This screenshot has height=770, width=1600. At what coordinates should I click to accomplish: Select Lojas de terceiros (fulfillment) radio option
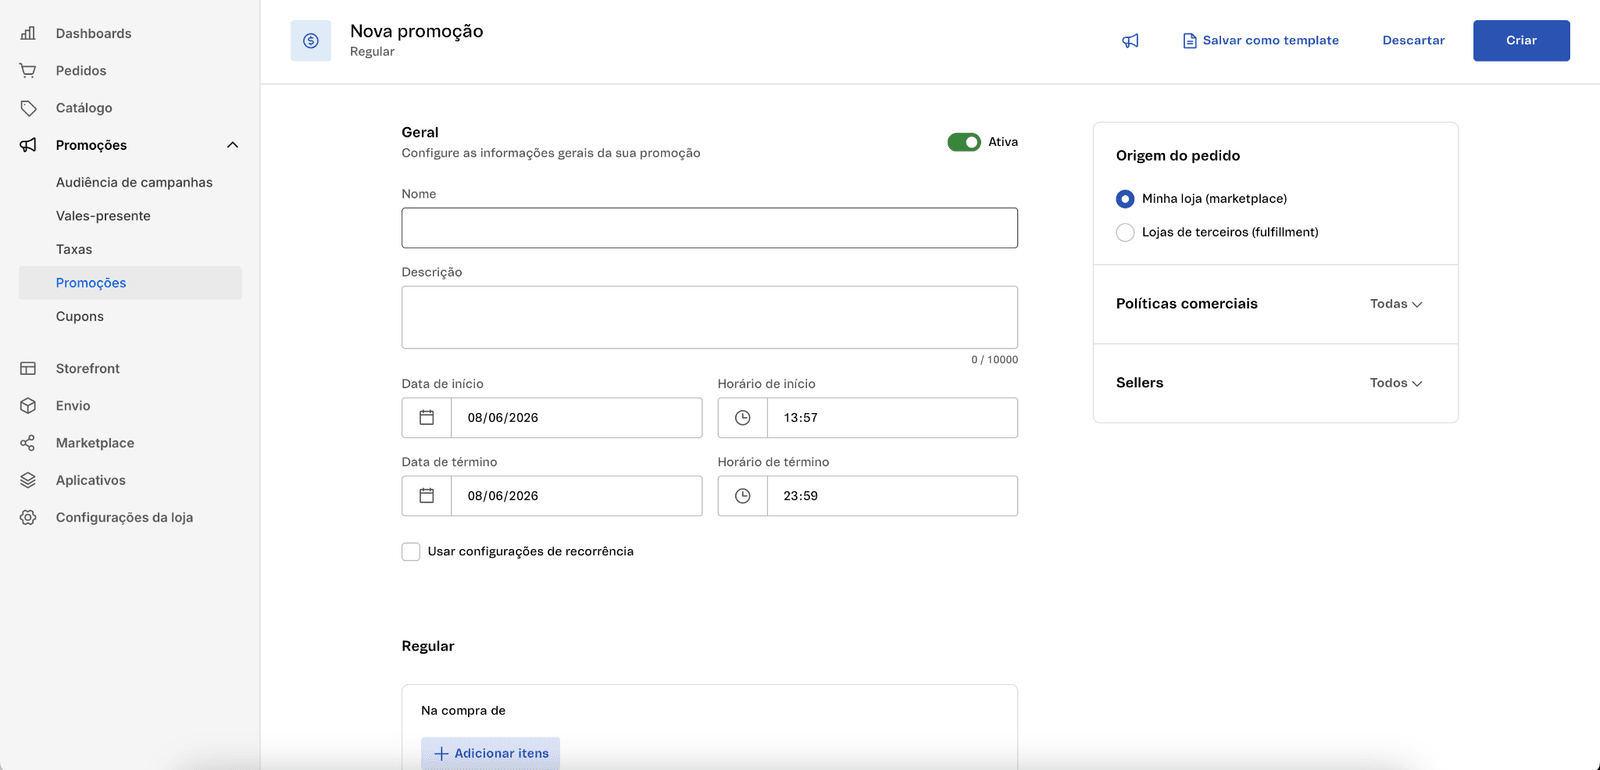coord(1125,232)
